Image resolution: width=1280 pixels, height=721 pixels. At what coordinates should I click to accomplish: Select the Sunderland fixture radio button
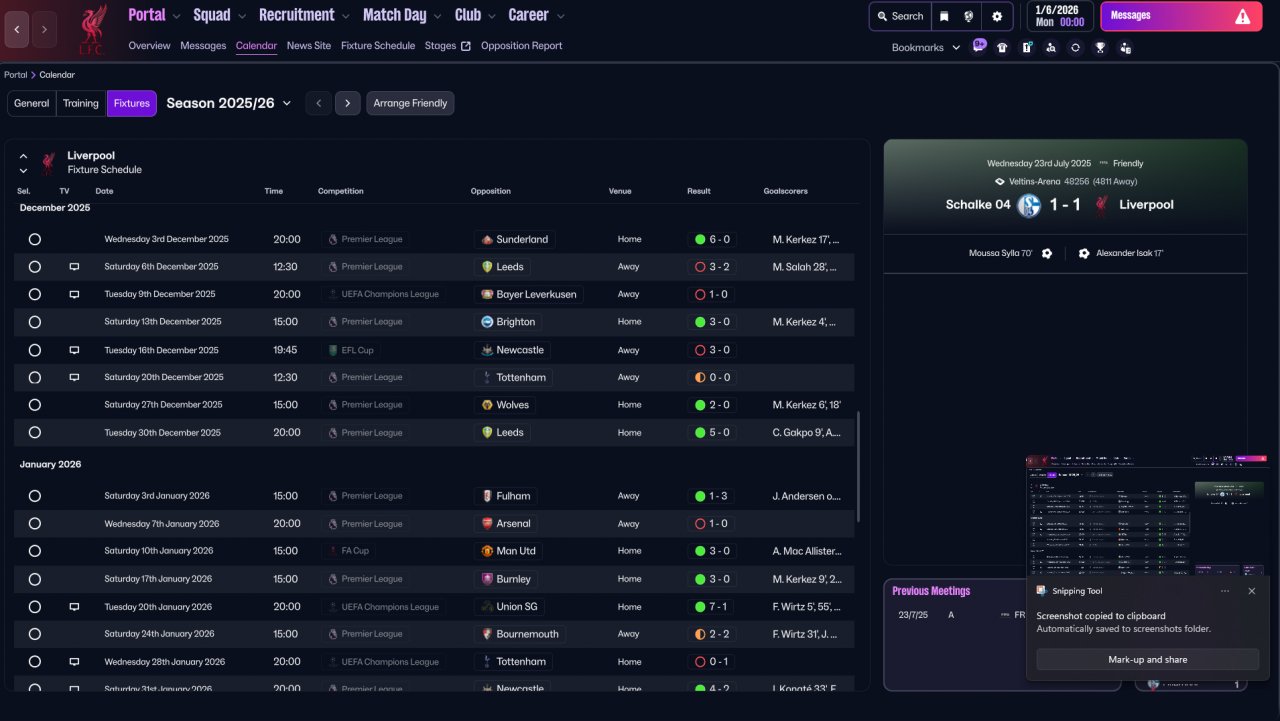point(35,240)
